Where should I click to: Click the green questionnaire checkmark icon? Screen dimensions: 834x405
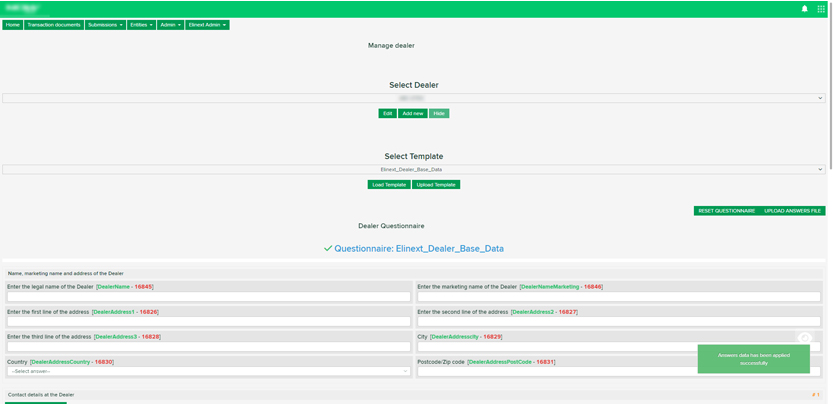click(327, 248)
